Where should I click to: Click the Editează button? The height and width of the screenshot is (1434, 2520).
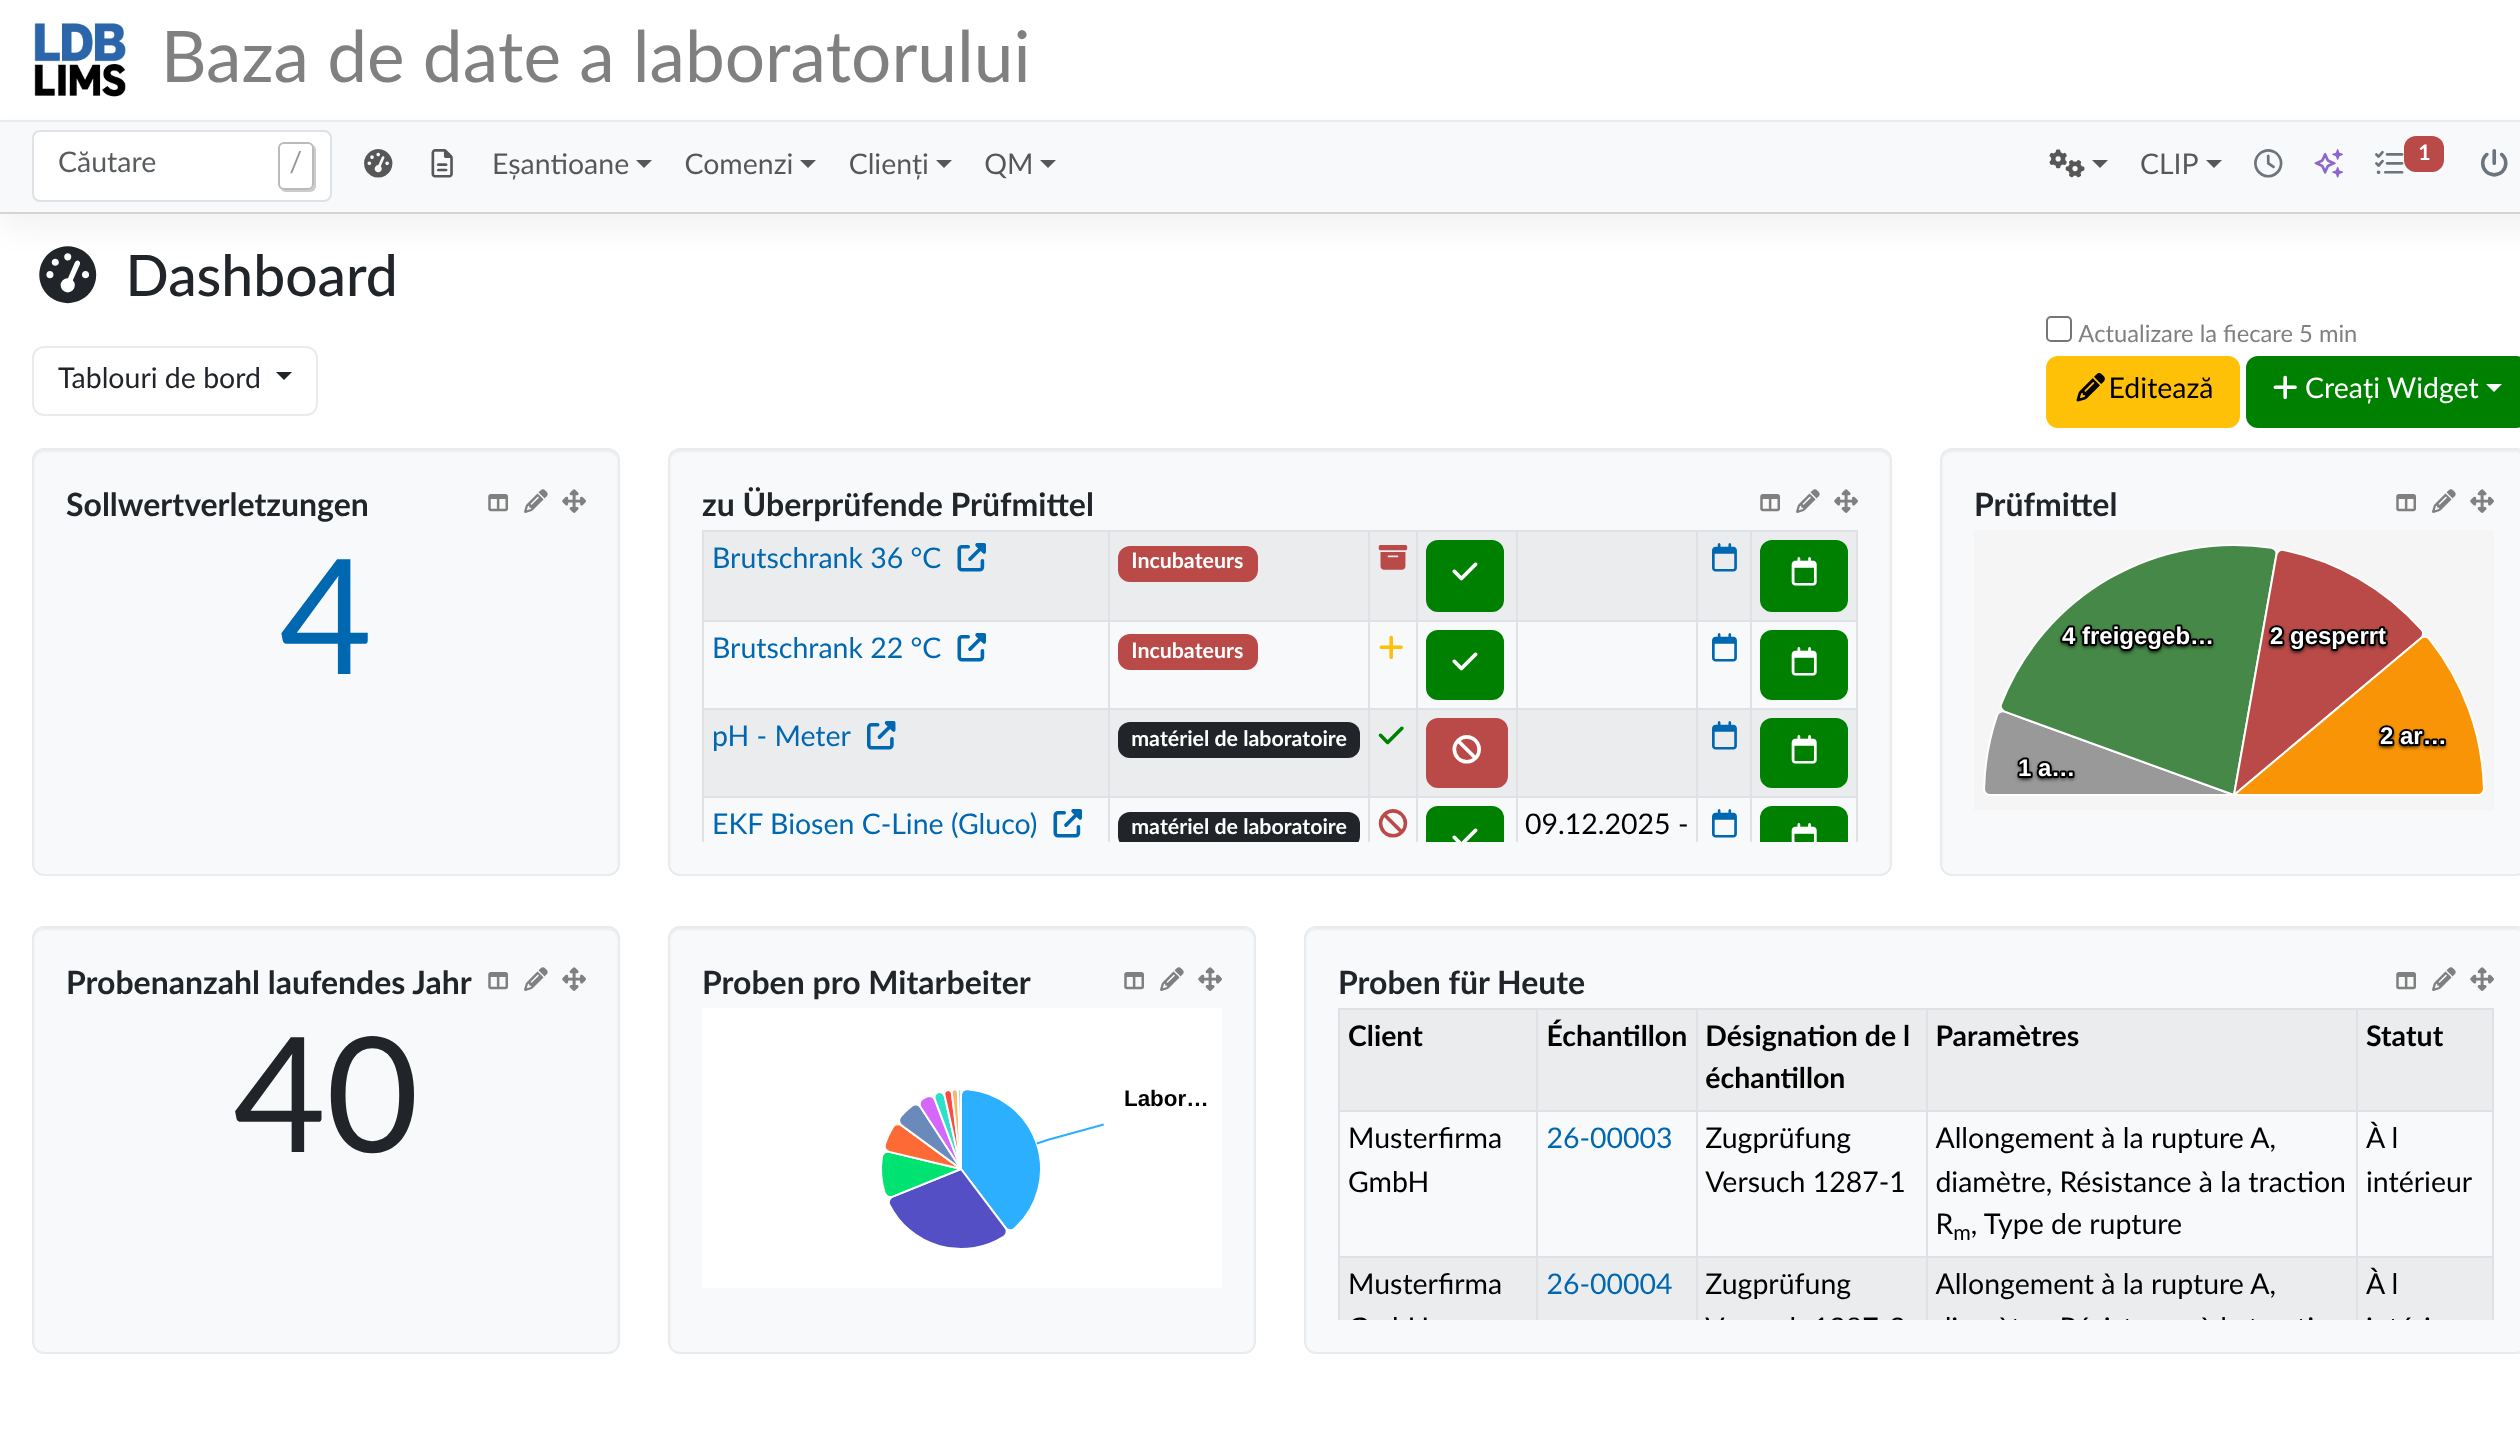point(2142,390)
